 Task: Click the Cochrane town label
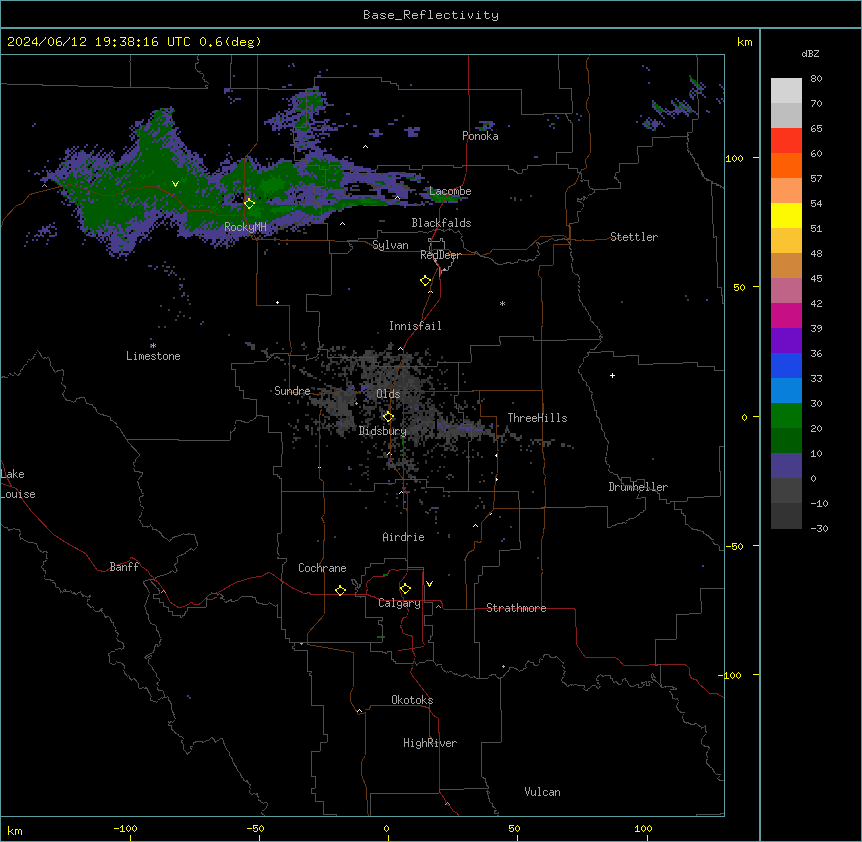pos(322,568)
